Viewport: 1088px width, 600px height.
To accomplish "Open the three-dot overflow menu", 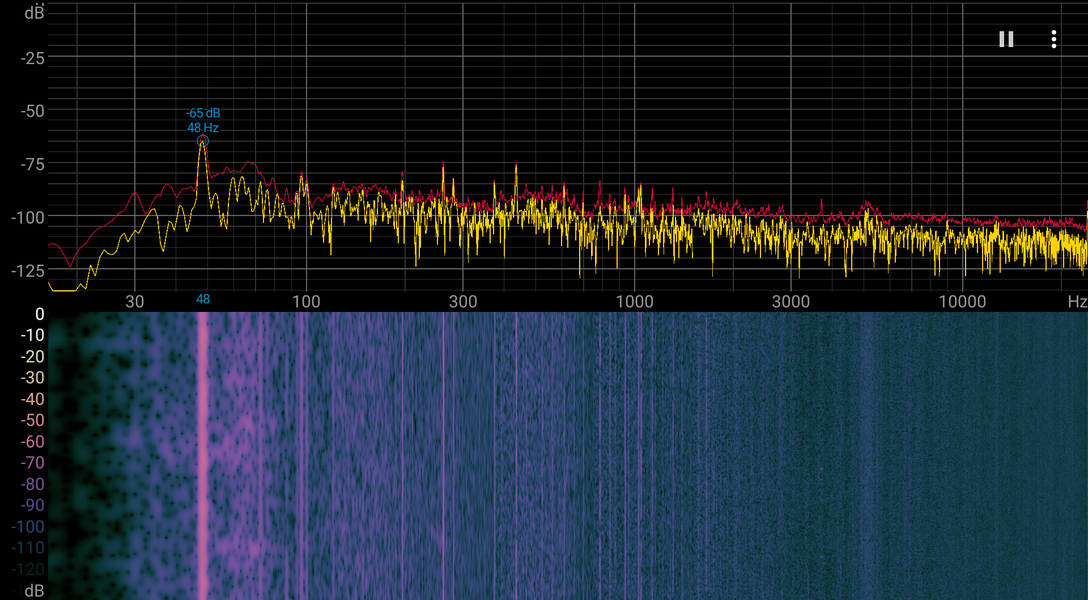I will 1053,39.
